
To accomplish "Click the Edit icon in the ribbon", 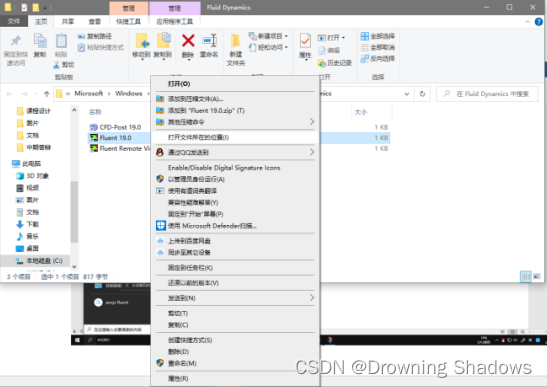I will click(x=322, y=50).
